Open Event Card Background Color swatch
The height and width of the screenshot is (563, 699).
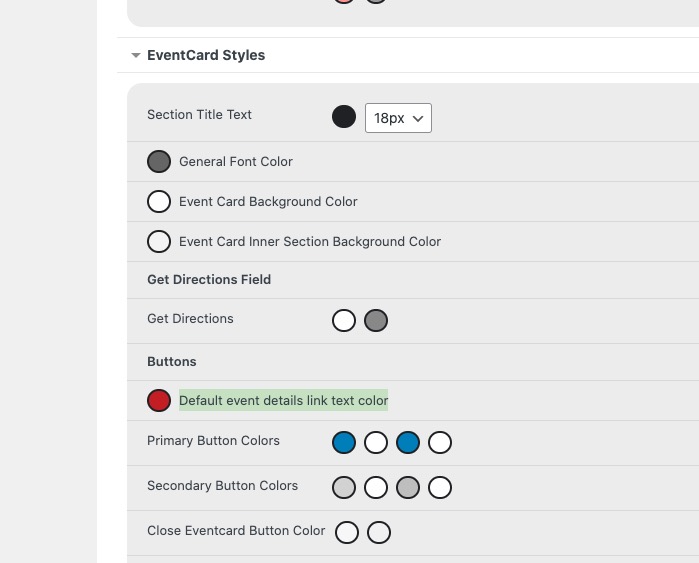click(x=159, y=201)
